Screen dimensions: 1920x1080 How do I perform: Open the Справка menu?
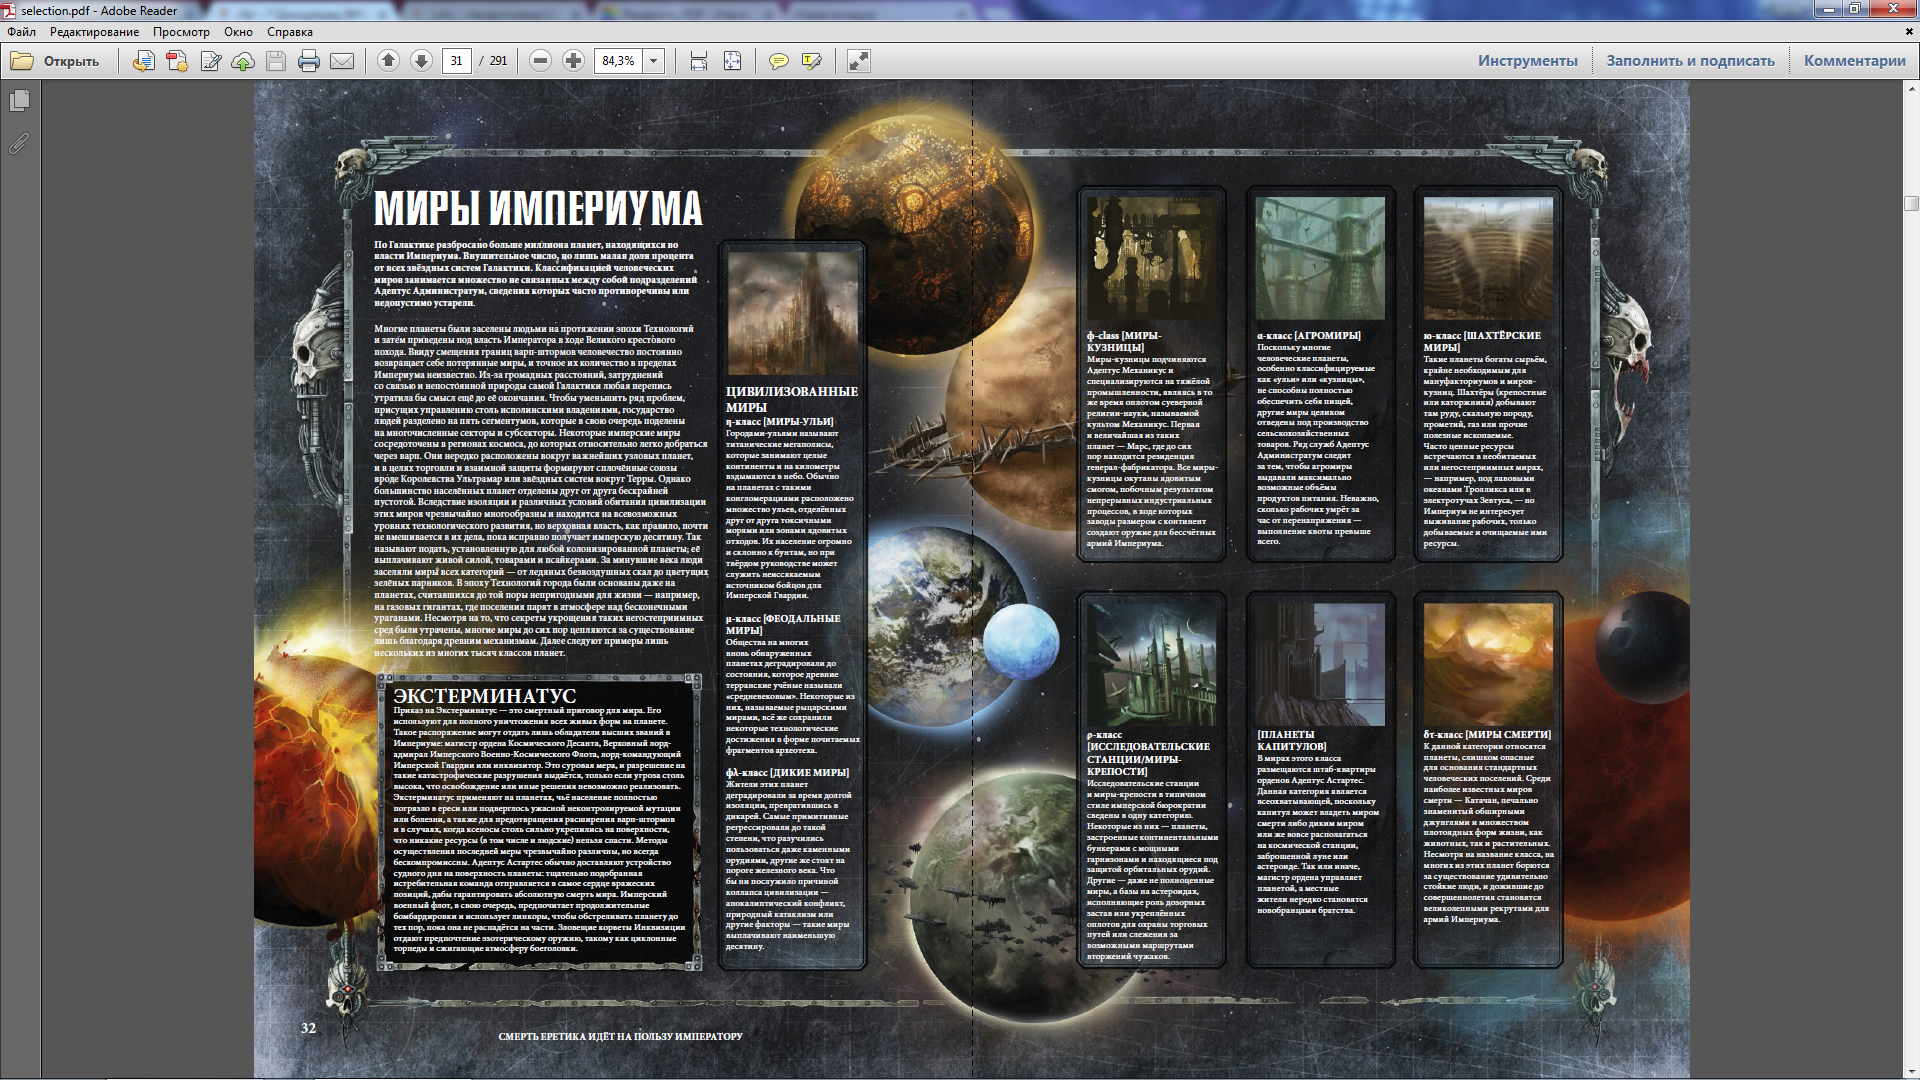(x=290, y=32)
